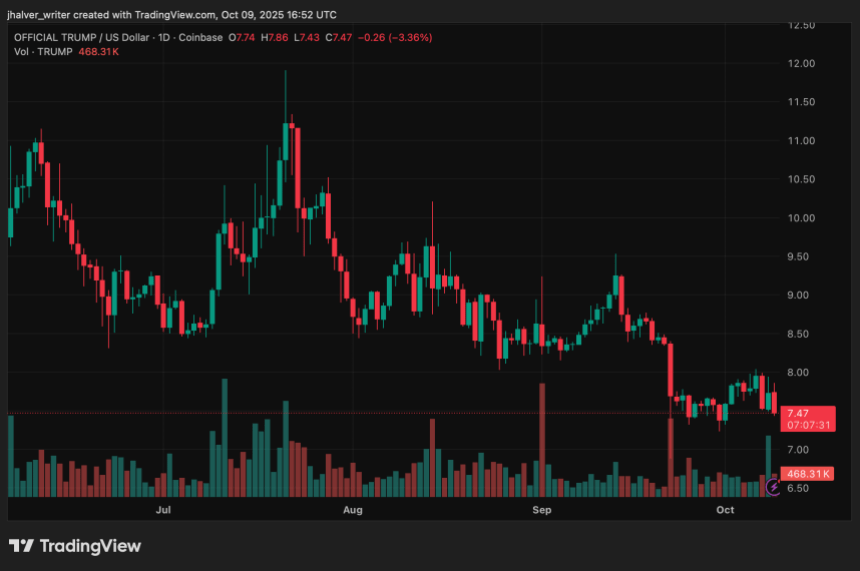Click the 07:07:31 bar countdown timer
860x571 pixels.
tap(808, 425)
